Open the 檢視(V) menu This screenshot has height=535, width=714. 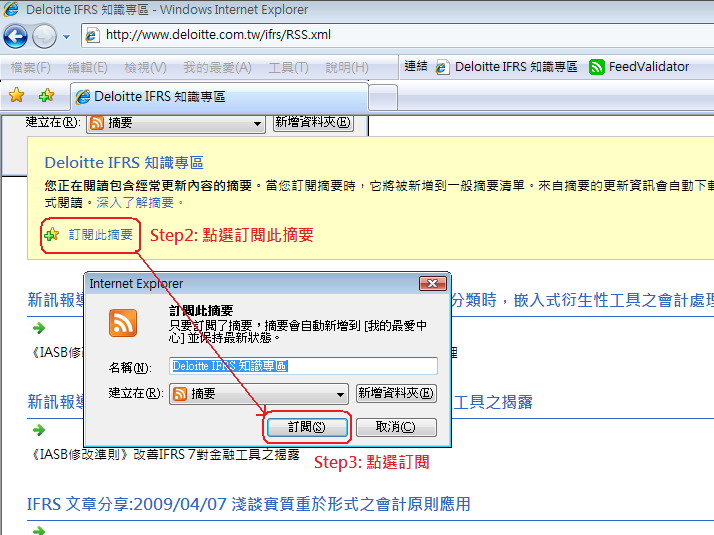(x=145, y=67)
